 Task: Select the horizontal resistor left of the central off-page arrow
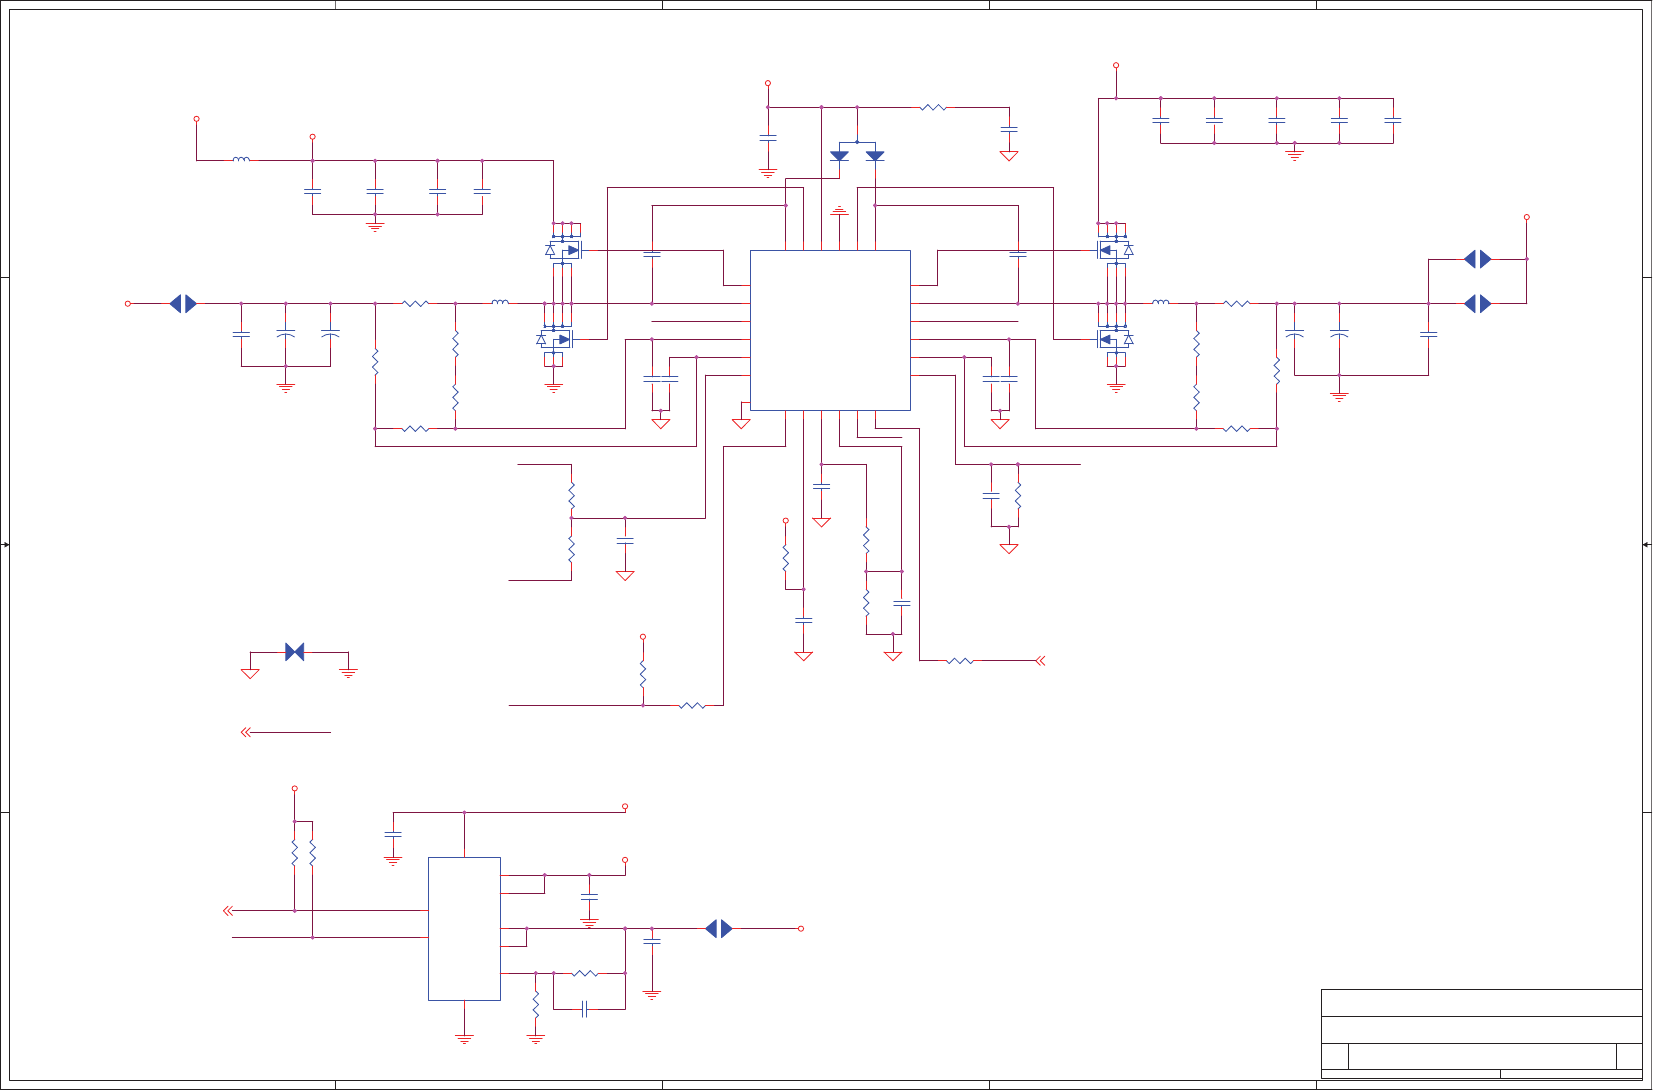click(960, 660)
